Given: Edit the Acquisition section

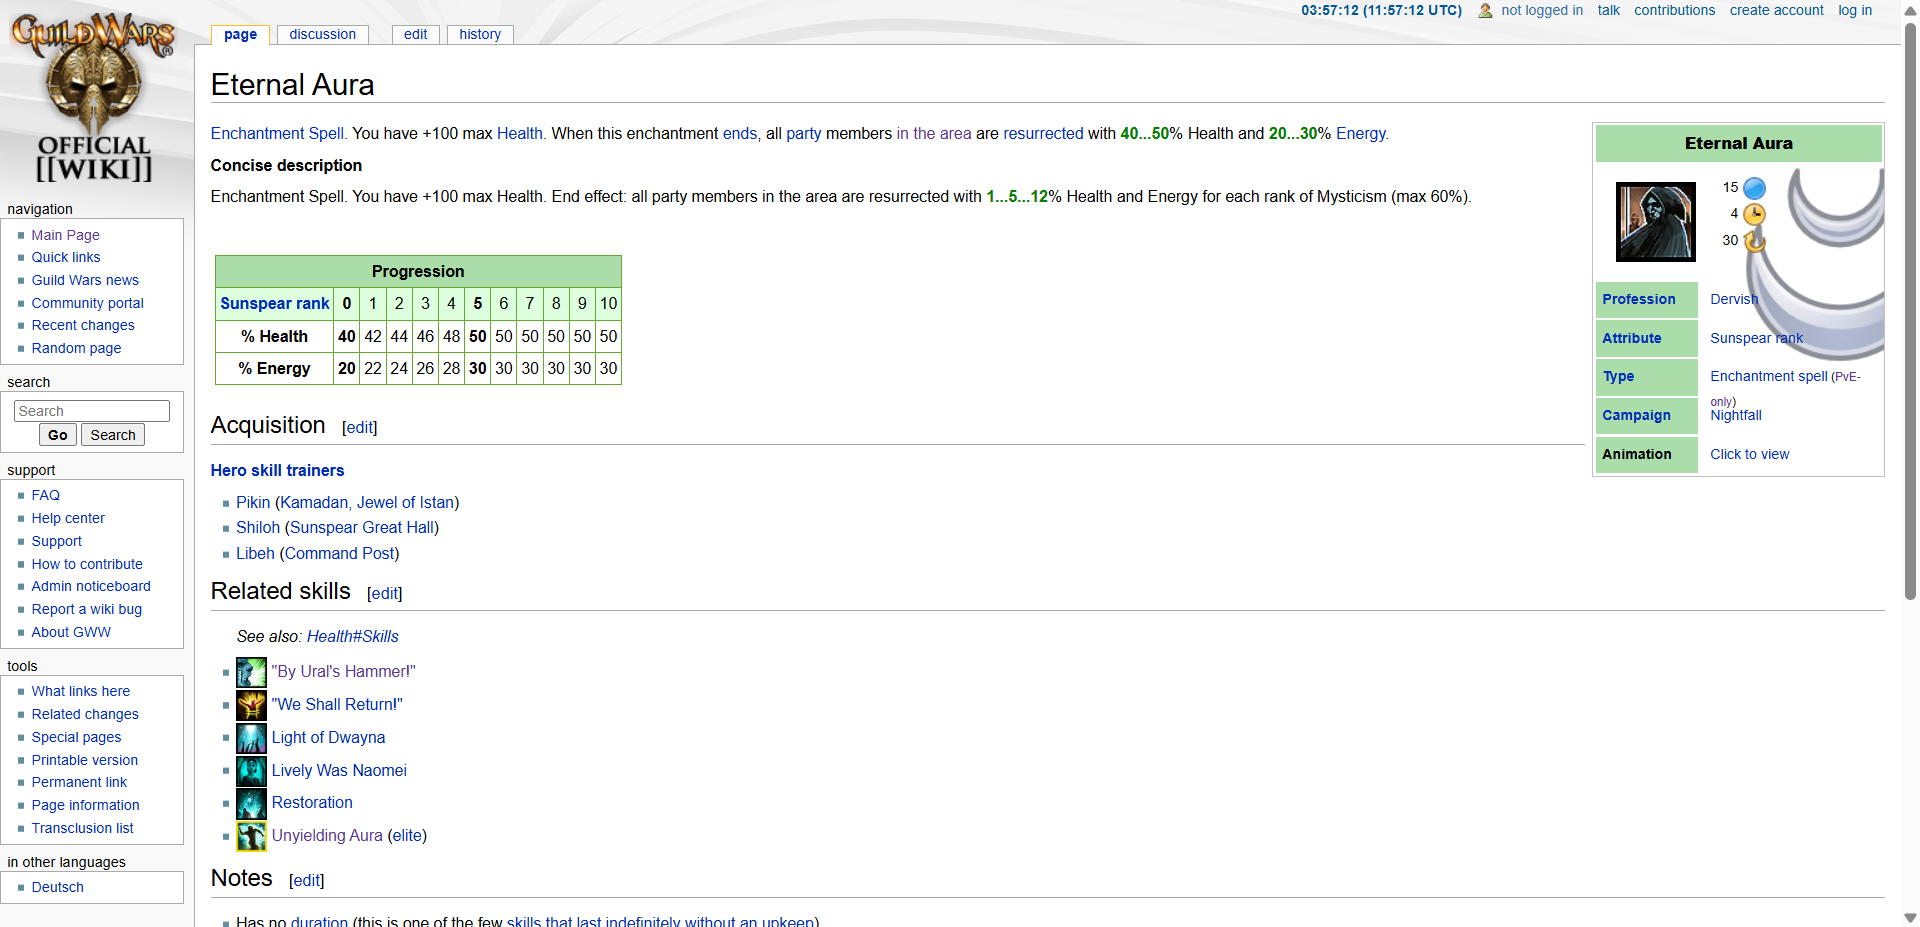Looking at the screenshot, I should 359,427.
